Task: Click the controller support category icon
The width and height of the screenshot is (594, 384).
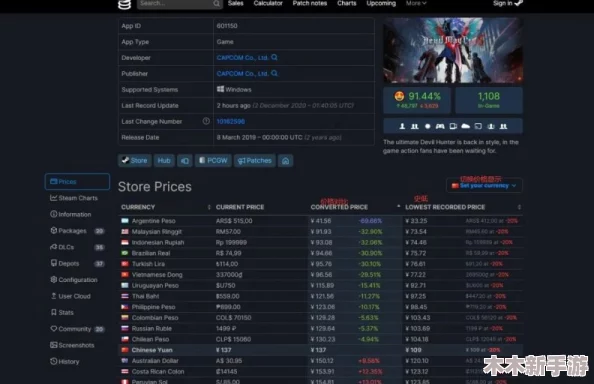Action: click(440, 126)
